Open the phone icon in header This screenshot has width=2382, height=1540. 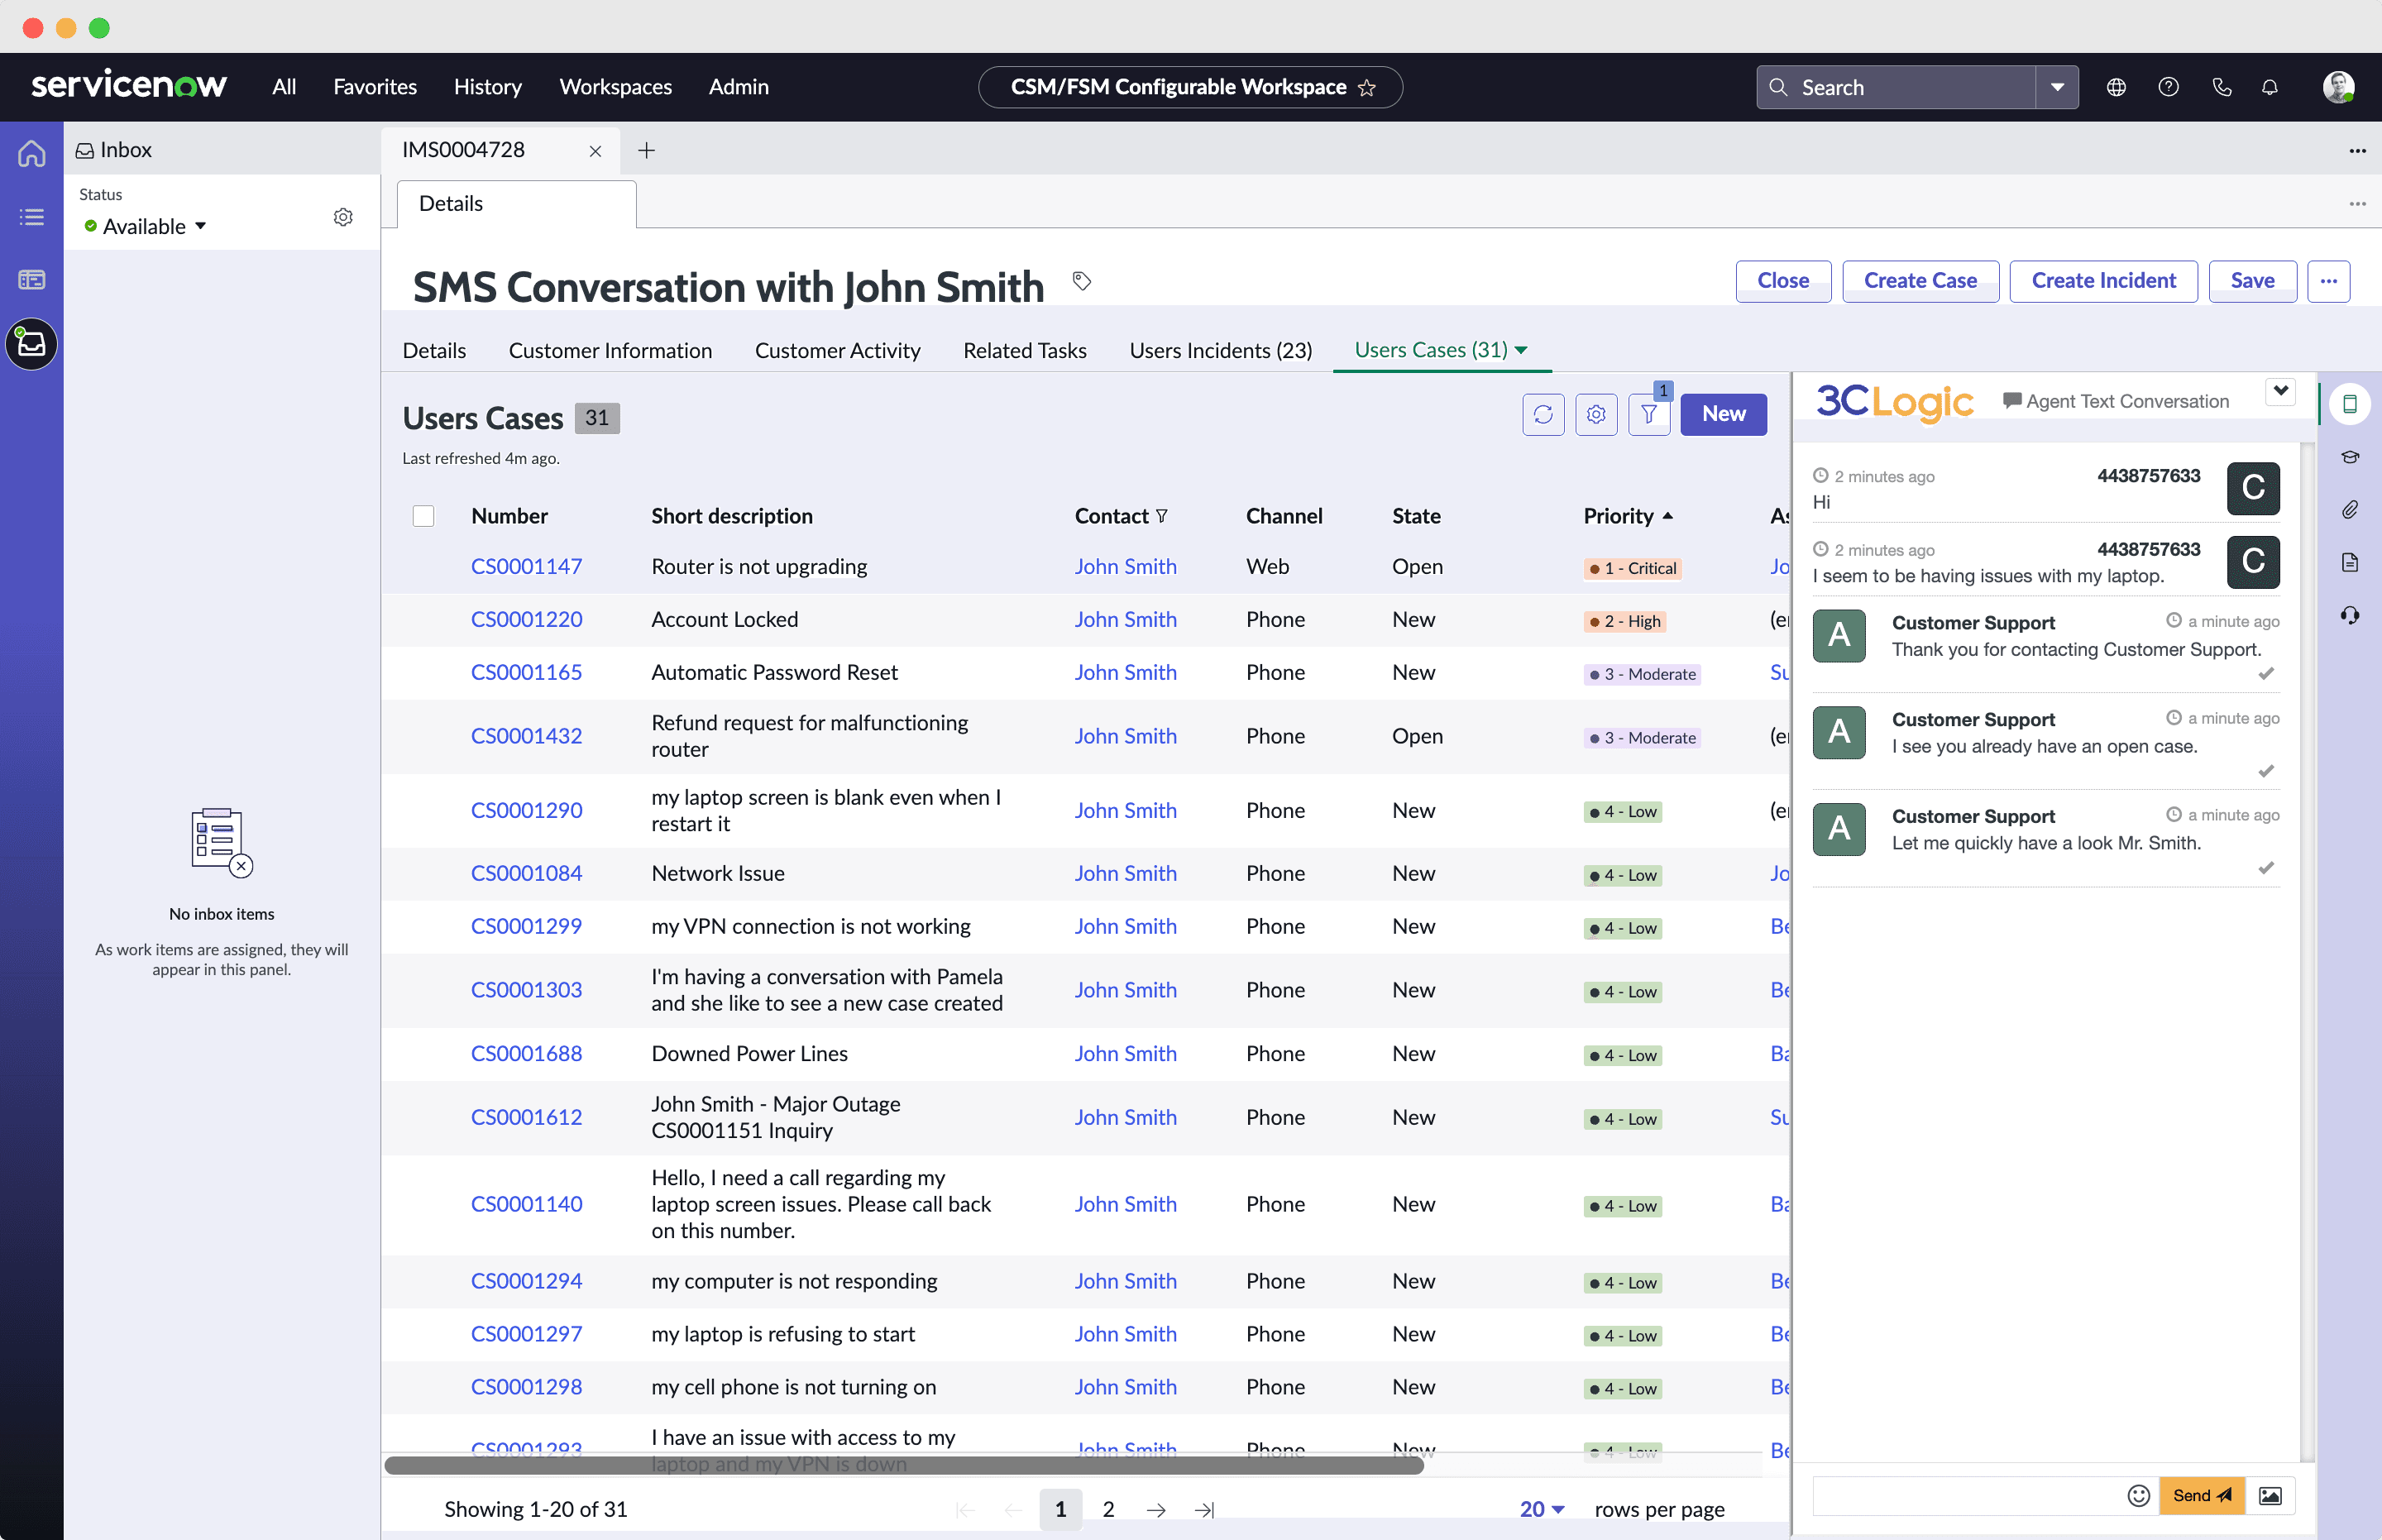(2221, 87)
